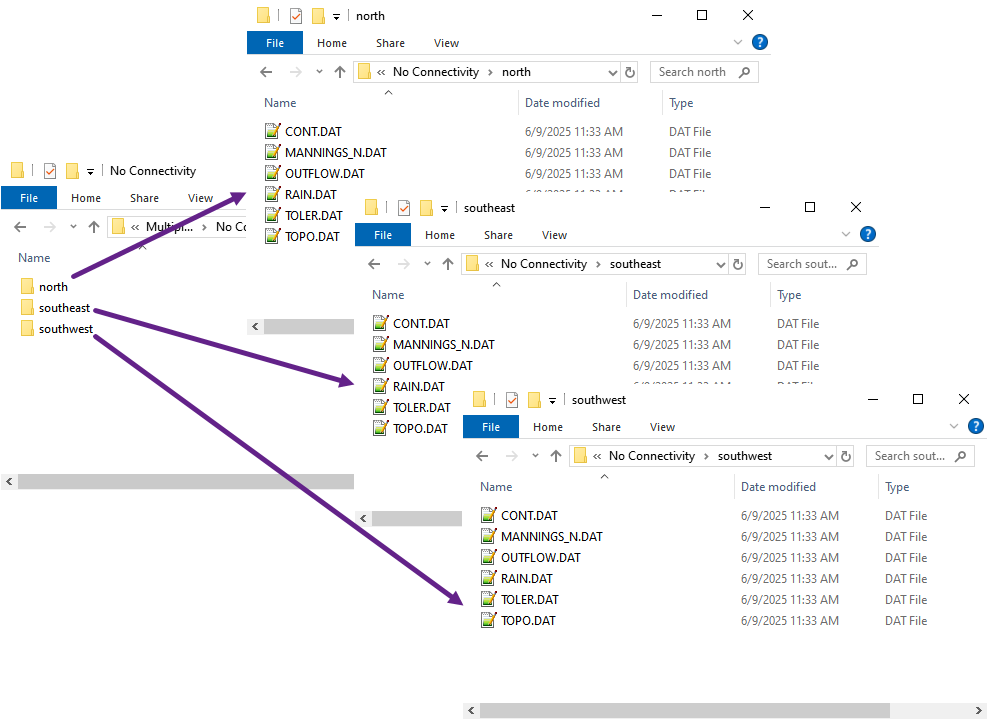This screenshot has height=720, width=988.
Task: Click the Properties quick-access icon in southwest title bar
Action: pyautogui.click(x=512, y=400)
